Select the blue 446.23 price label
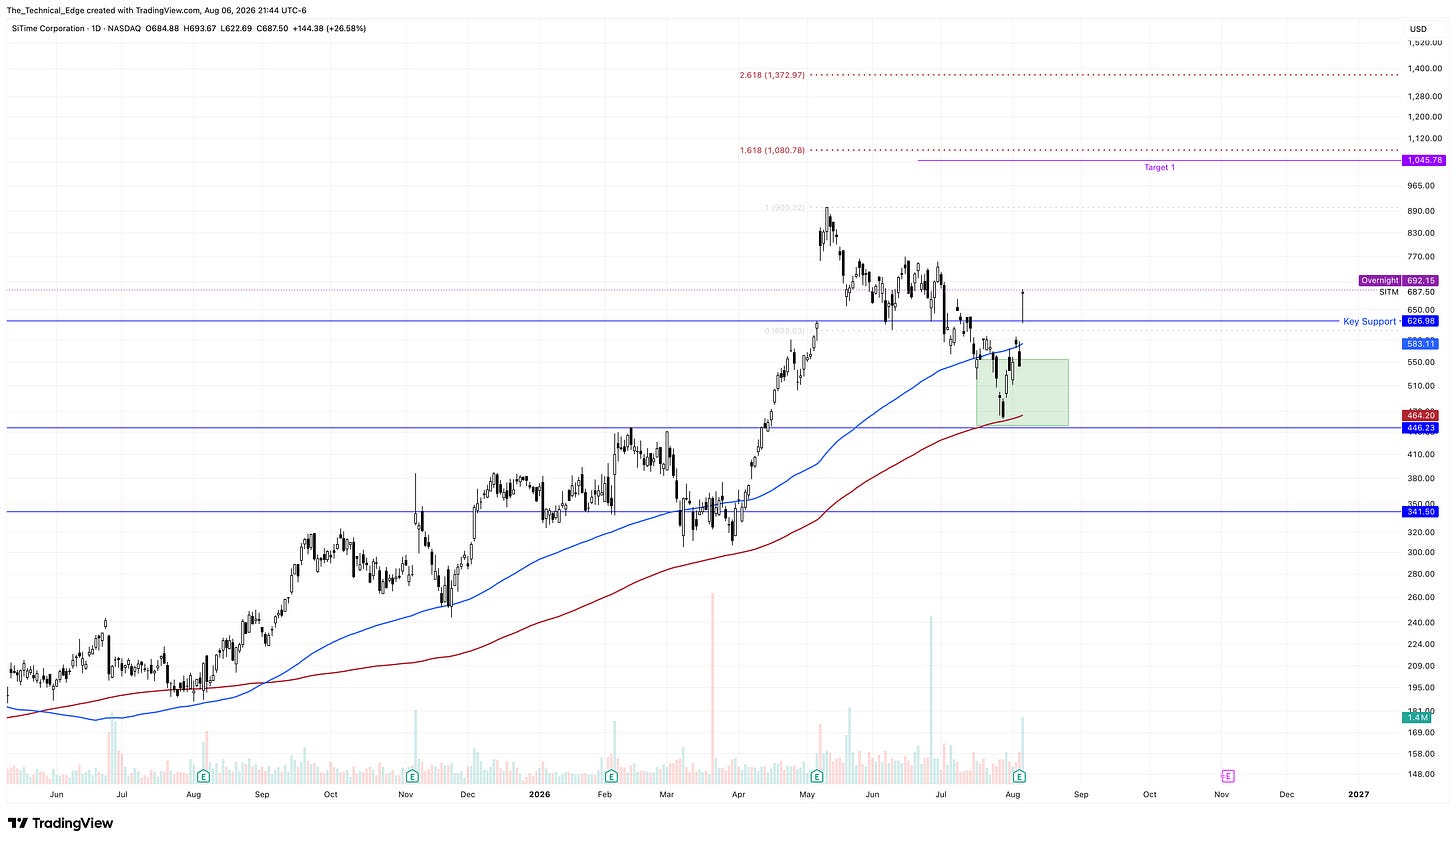Screen dimensions: 1456x843 (1421, 428)
